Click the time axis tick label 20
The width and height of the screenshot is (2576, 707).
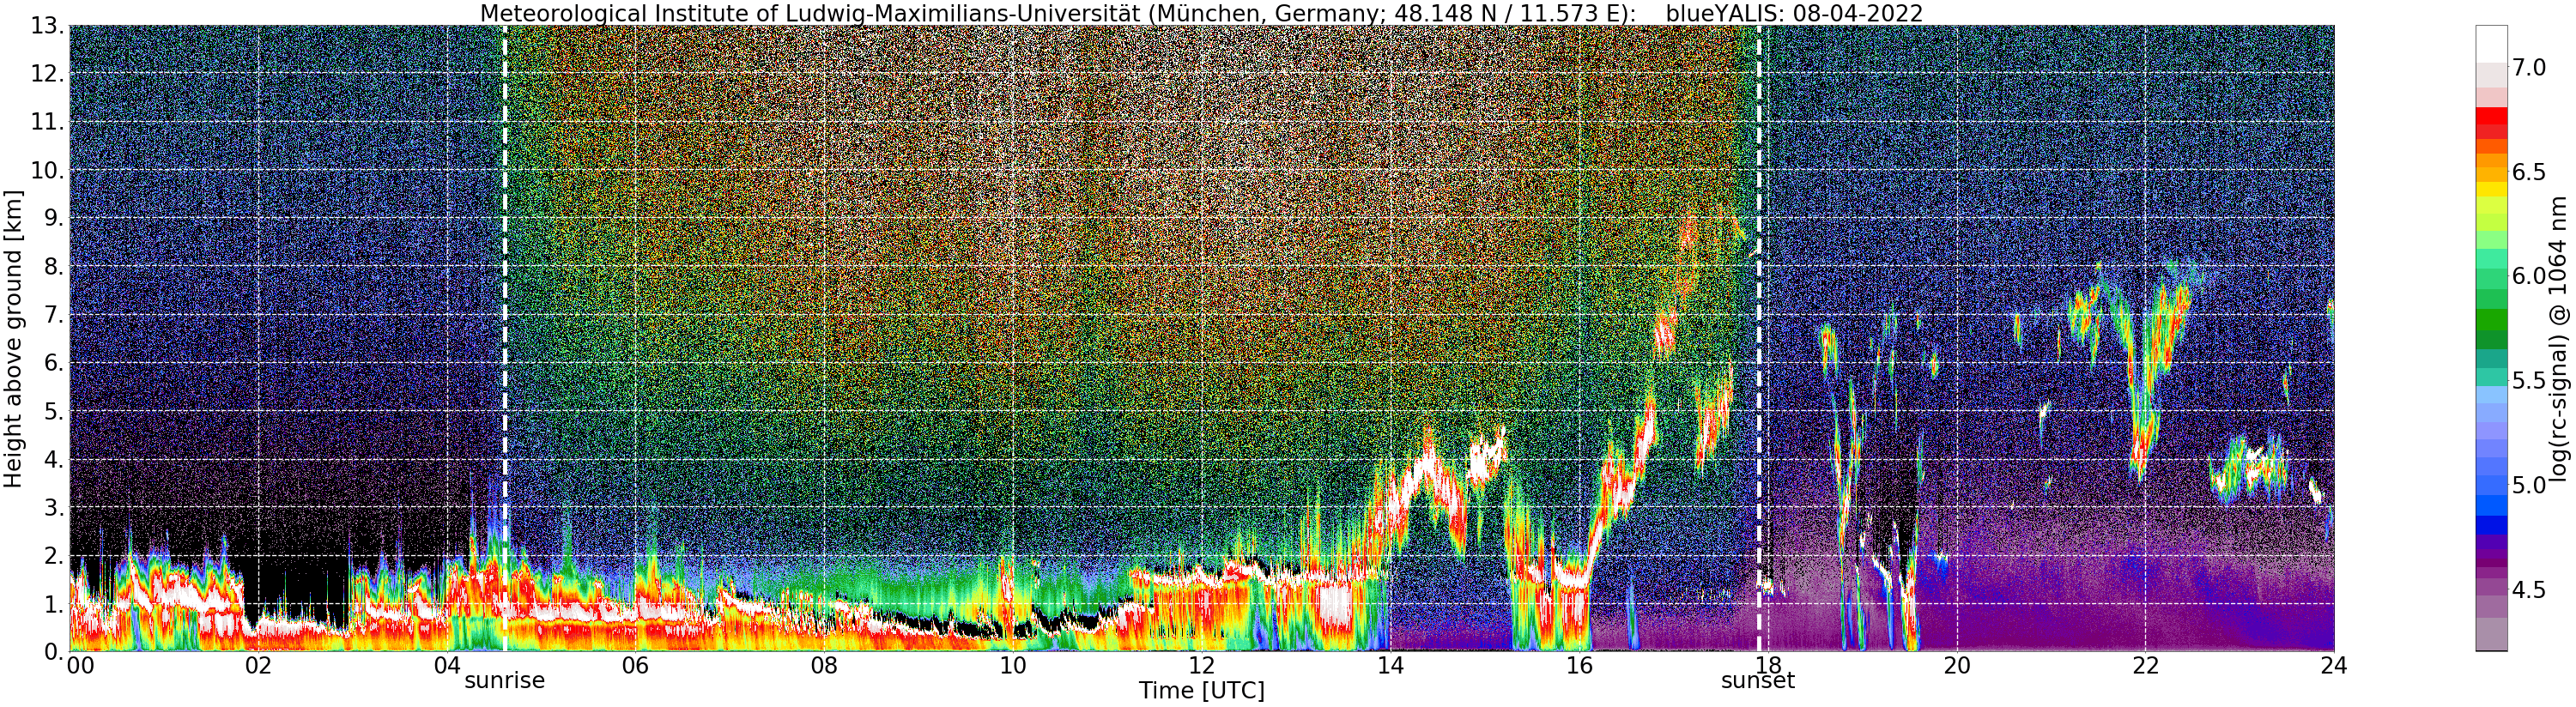coord(1957,665)
